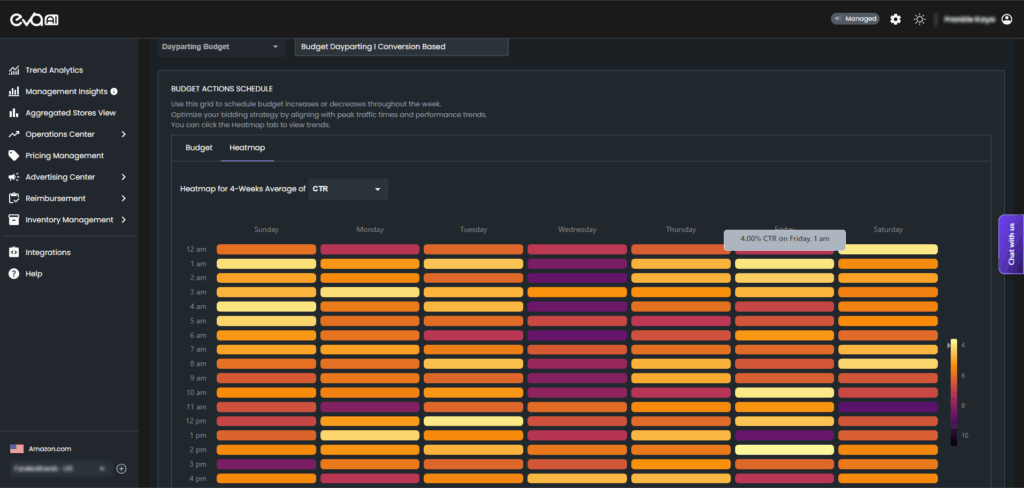Click the Help question mark icon
The image size is (1024, 488).
click(x=14, y=274)
